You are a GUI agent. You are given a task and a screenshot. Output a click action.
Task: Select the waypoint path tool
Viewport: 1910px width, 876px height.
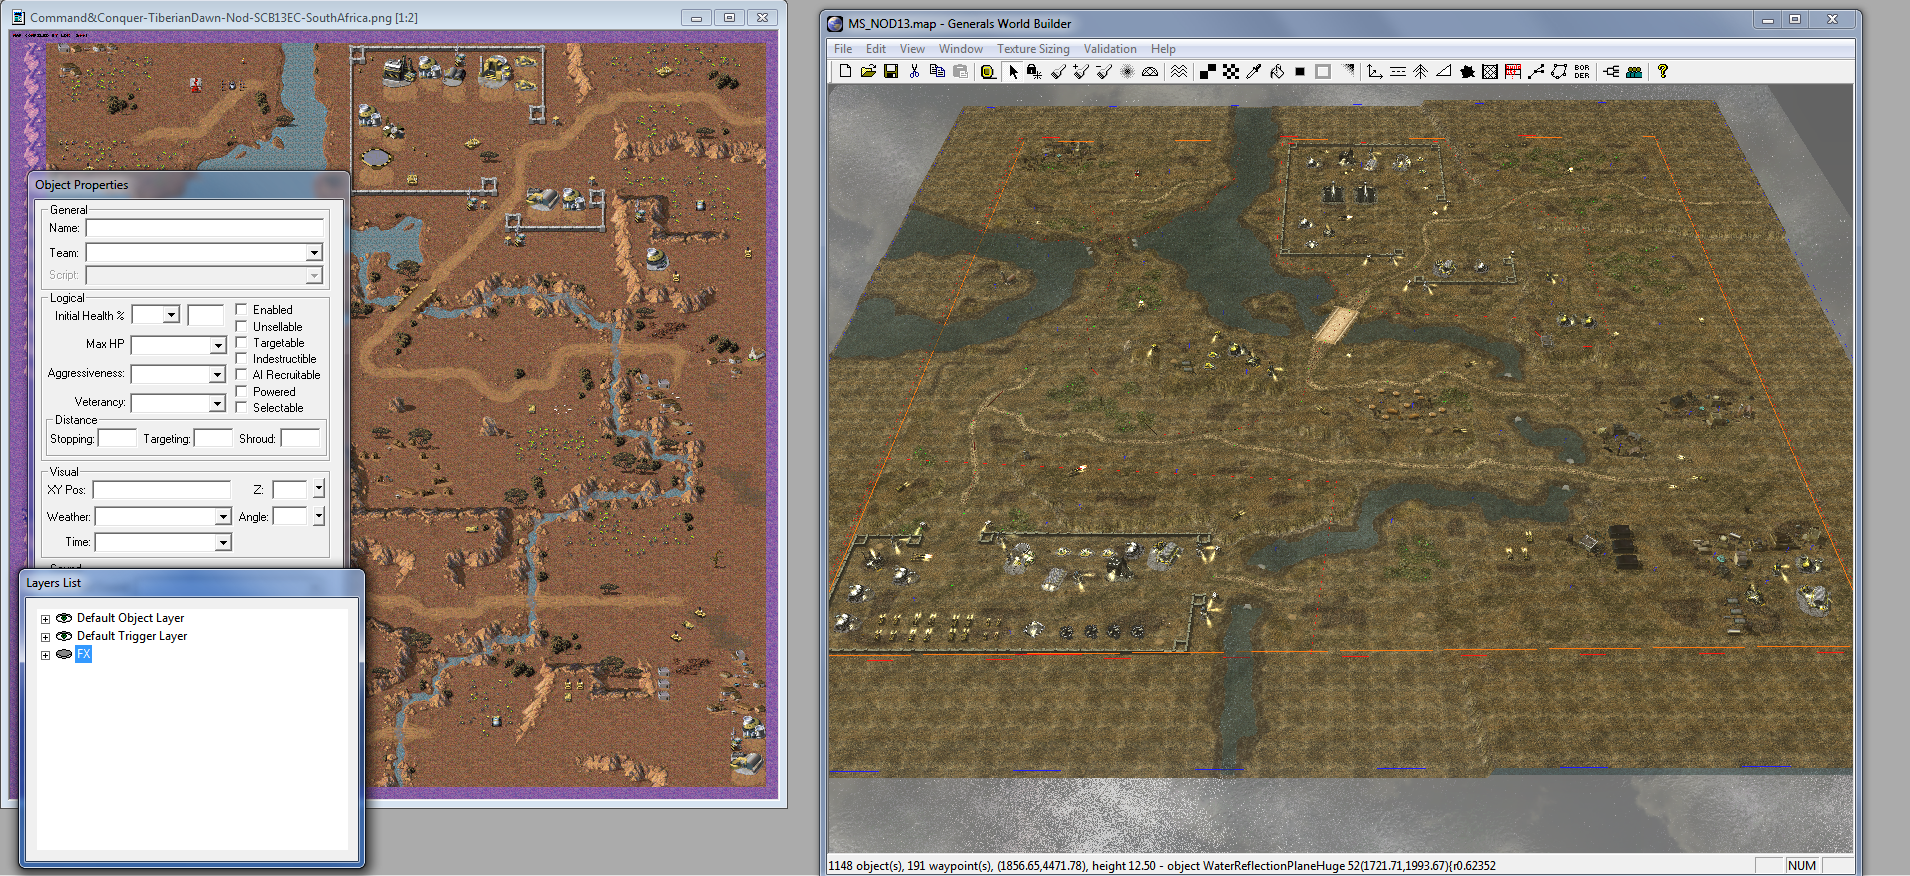click(x=1536, y=71)
